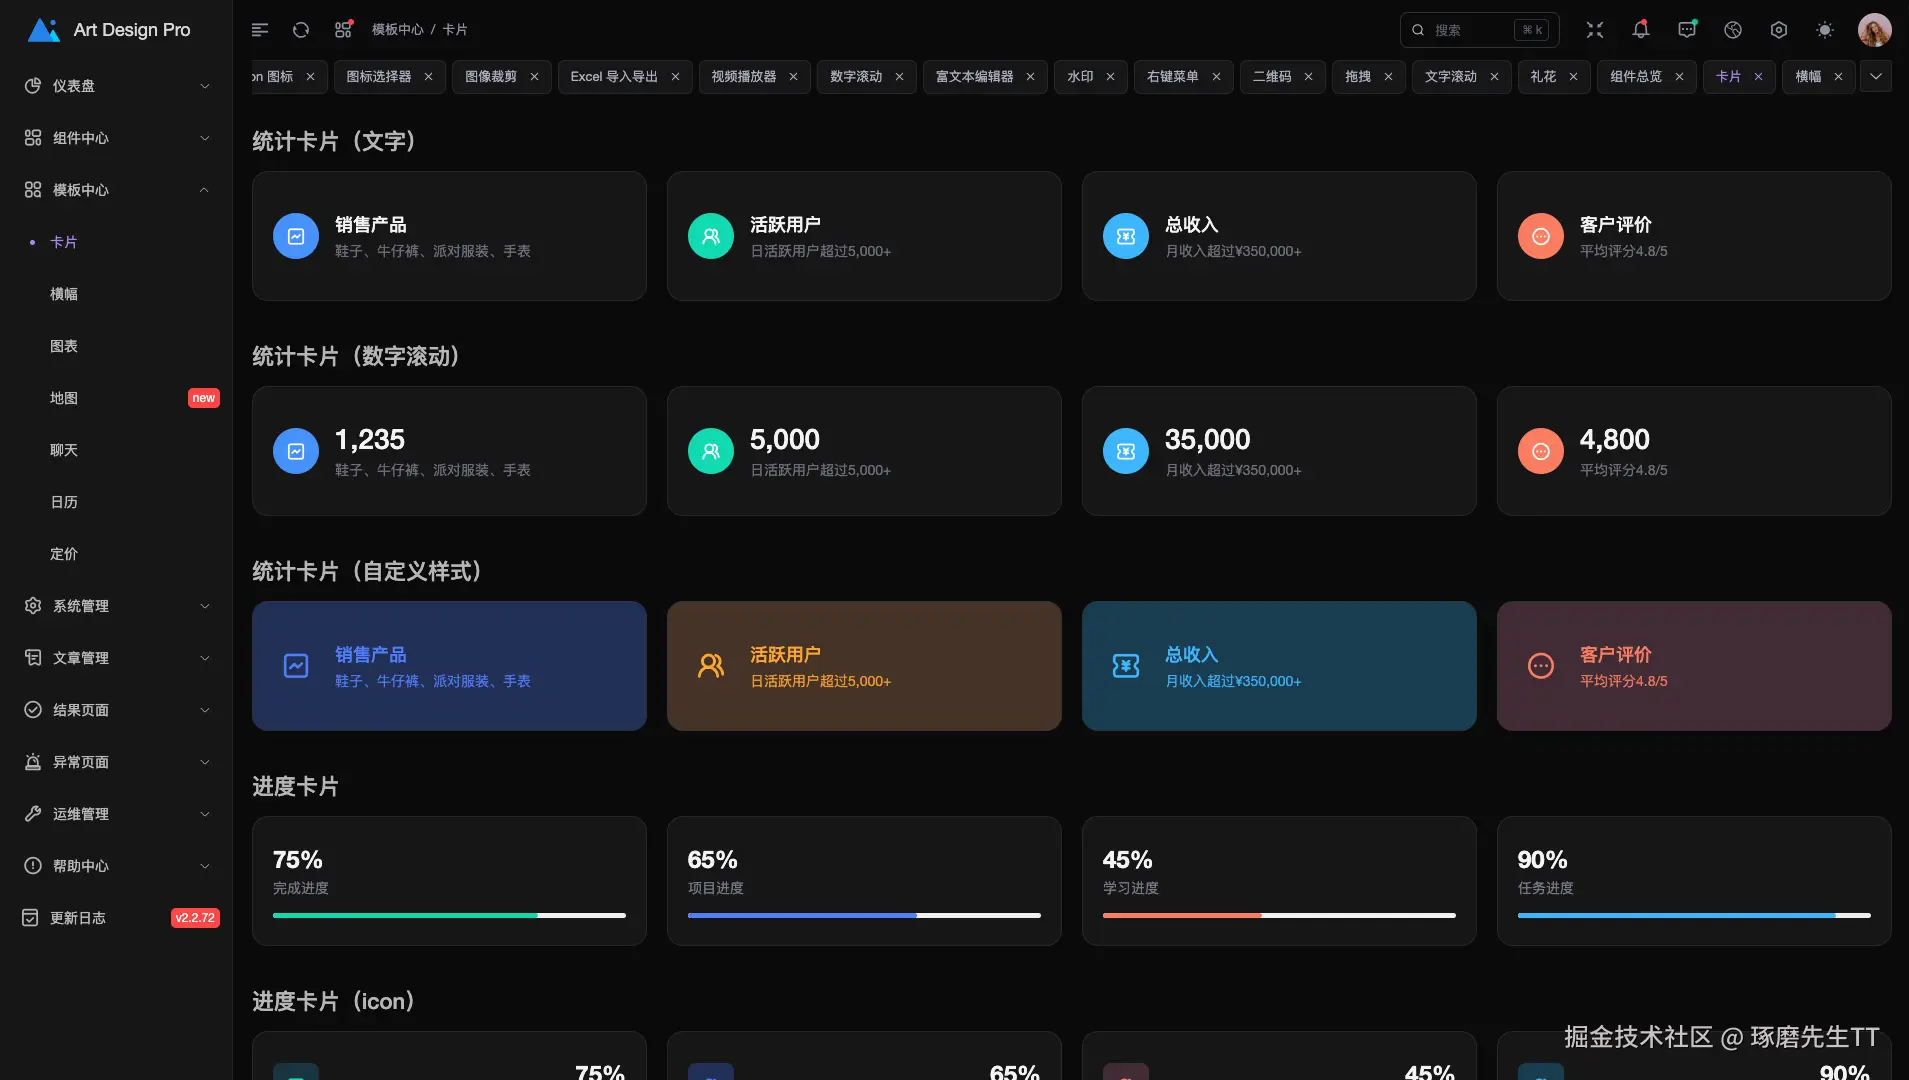1909x1080 pixels.
Task: Expand the 组件中心 sidebar menu
Action: pyautogui.click(x=117, y=138)
